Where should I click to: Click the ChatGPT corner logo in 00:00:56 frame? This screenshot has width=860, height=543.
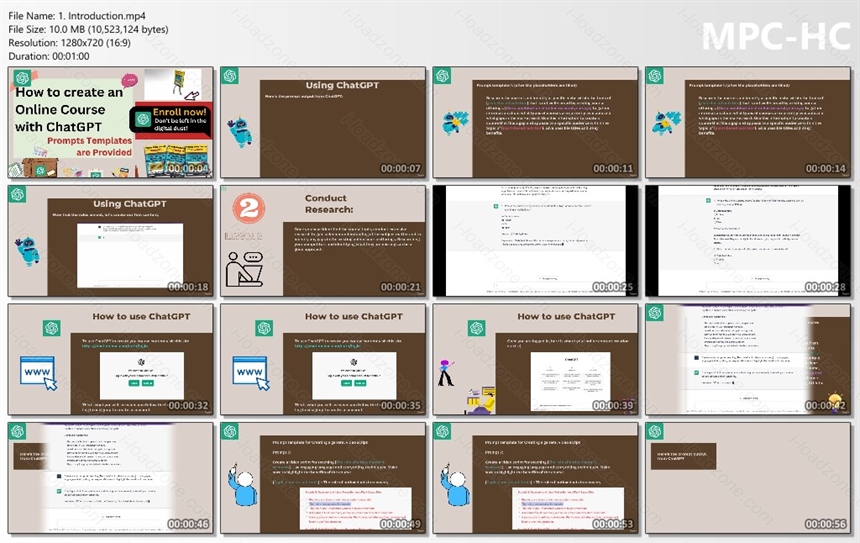654,431
